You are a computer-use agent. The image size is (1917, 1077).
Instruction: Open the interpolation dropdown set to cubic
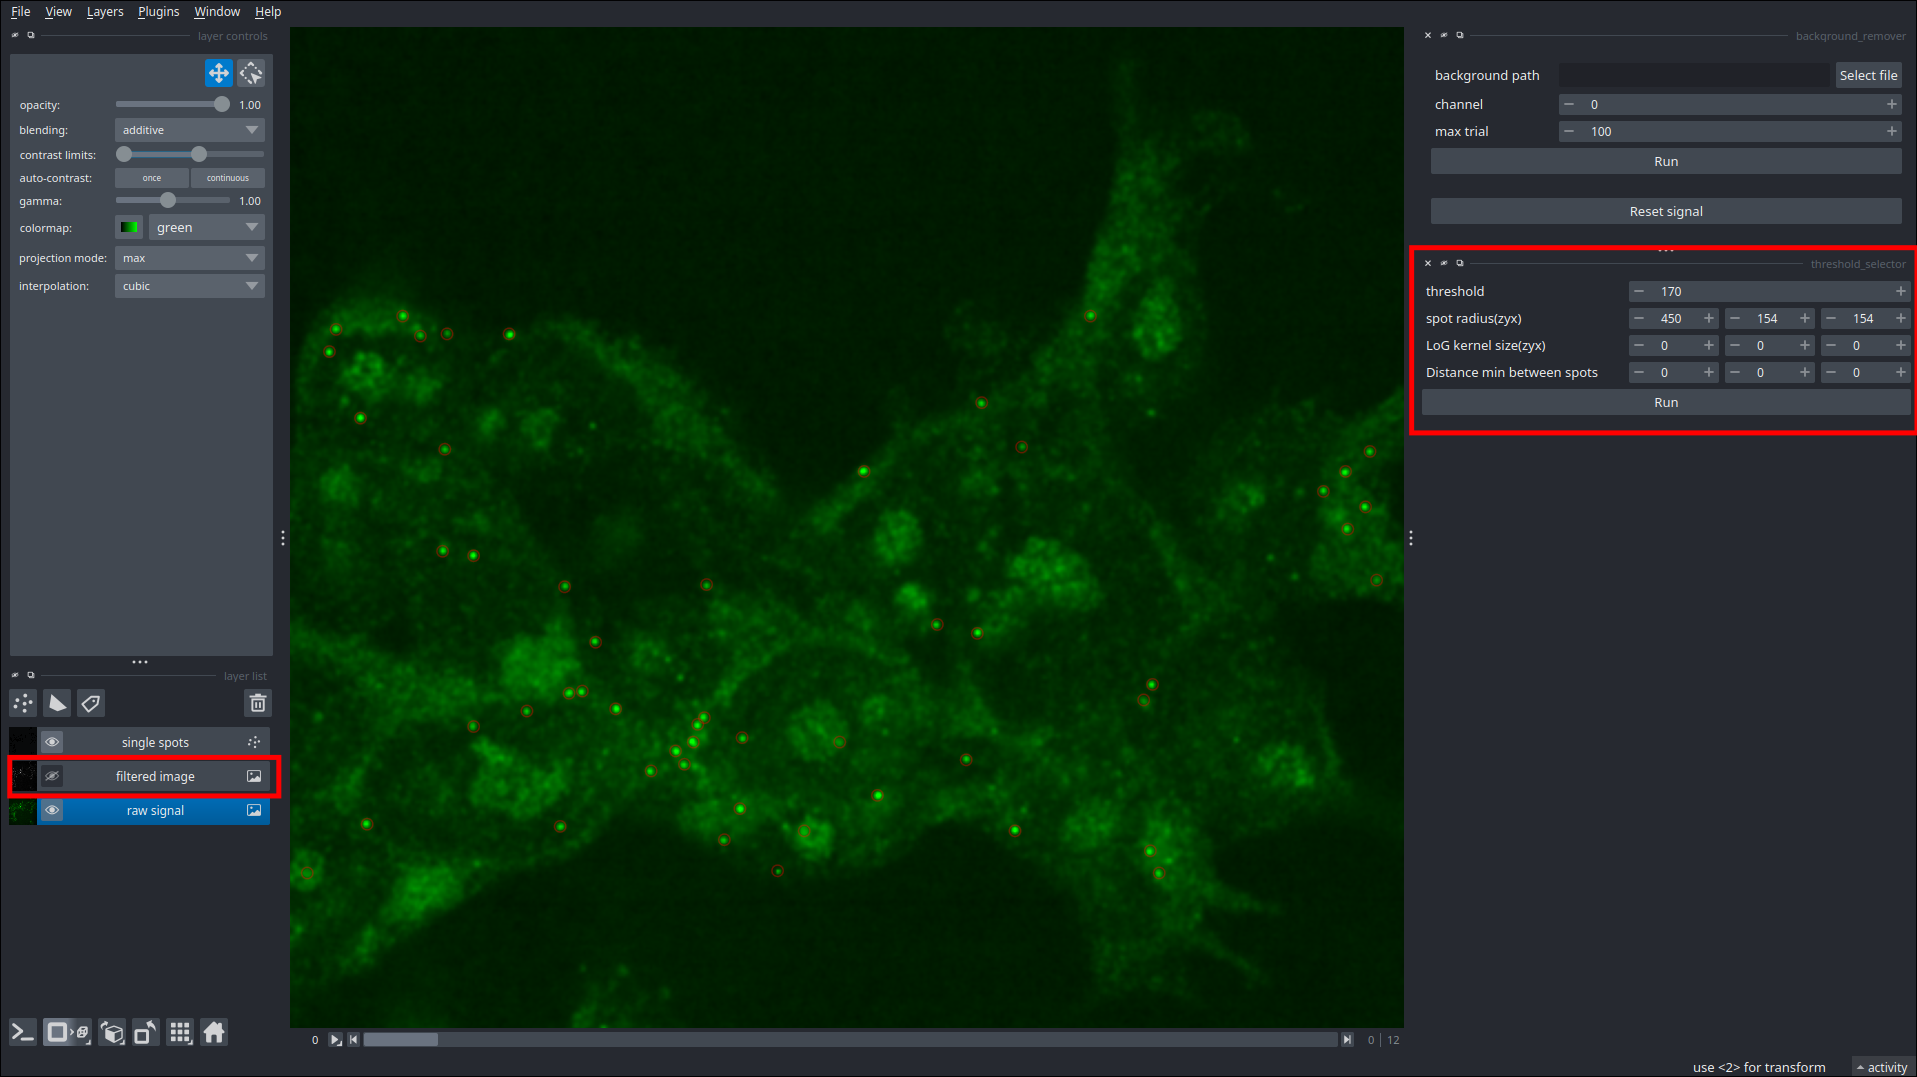tap(190, 286)
